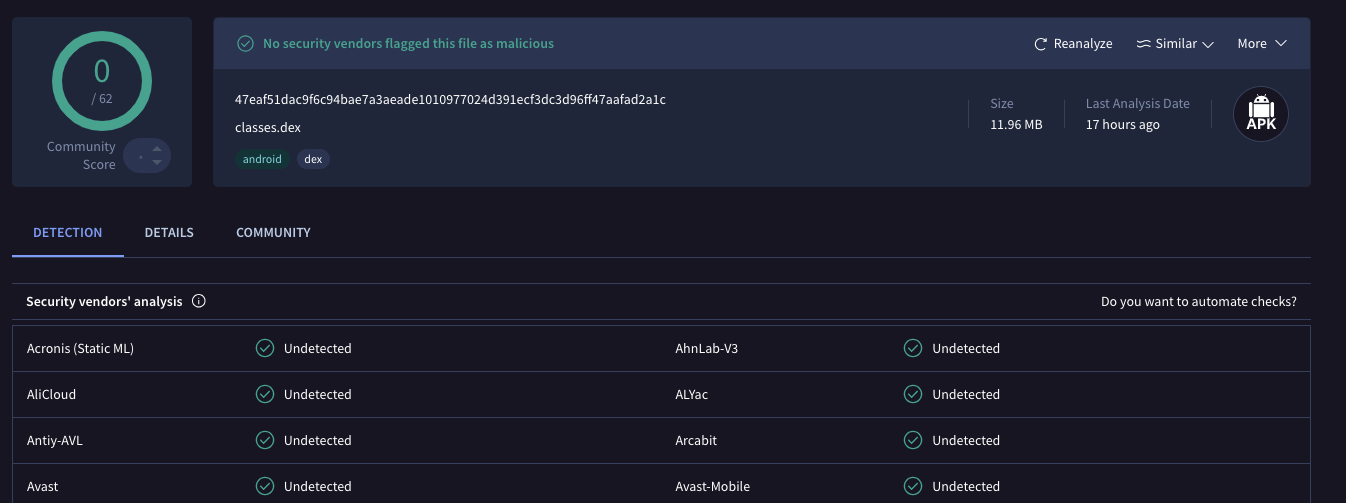Image resolution: width=1346 pixels, height=503 pixels.
Task: Click the Acronis (Static ML) vendor name
Action: [80, 349]
